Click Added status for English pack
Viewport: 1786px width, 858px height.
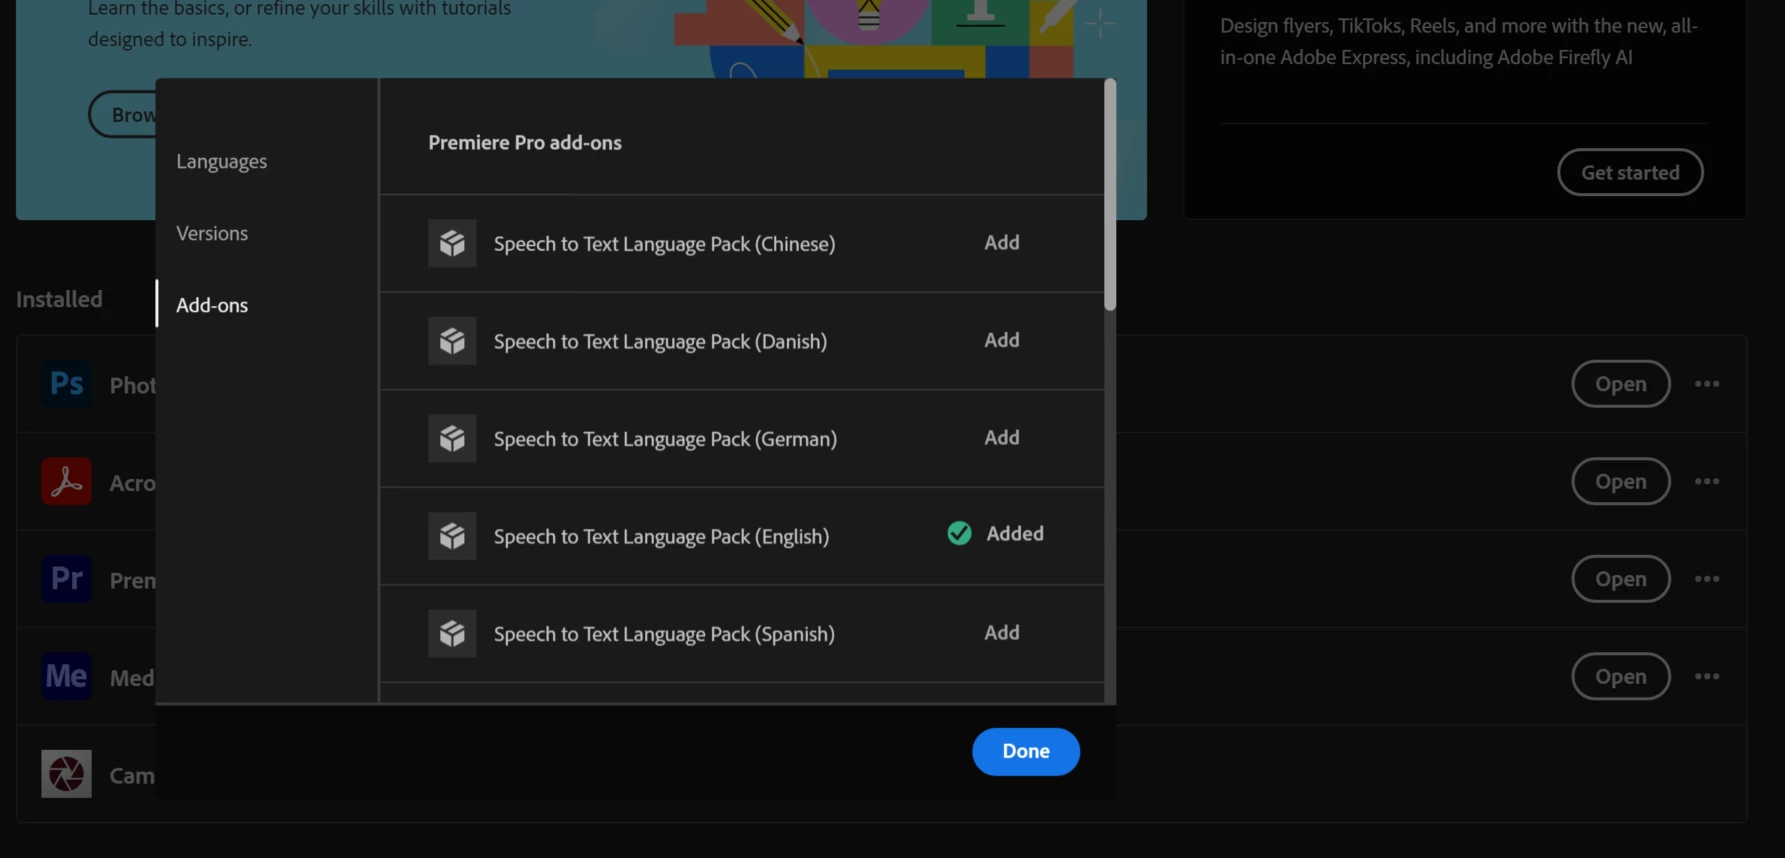[x=1015, y=533]
